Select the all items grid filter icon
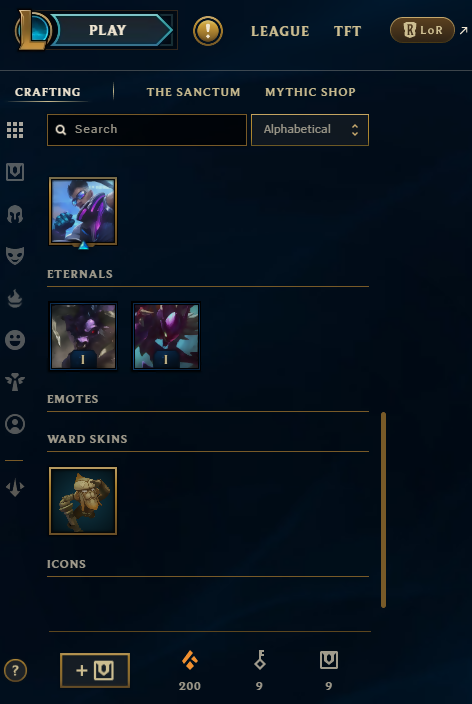This screenshot has height=704, width=472. click(15, 130)
